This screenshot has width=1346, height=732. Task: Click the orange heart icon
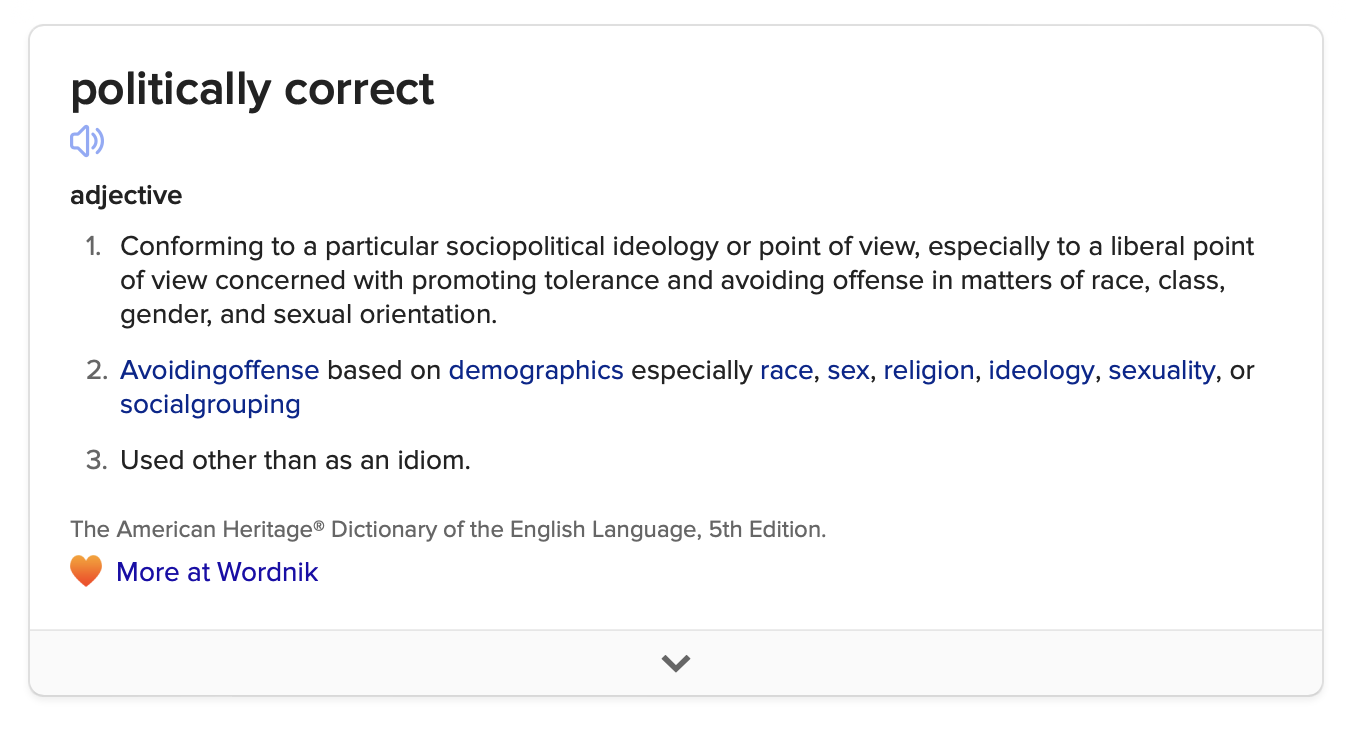click(86, 572)
